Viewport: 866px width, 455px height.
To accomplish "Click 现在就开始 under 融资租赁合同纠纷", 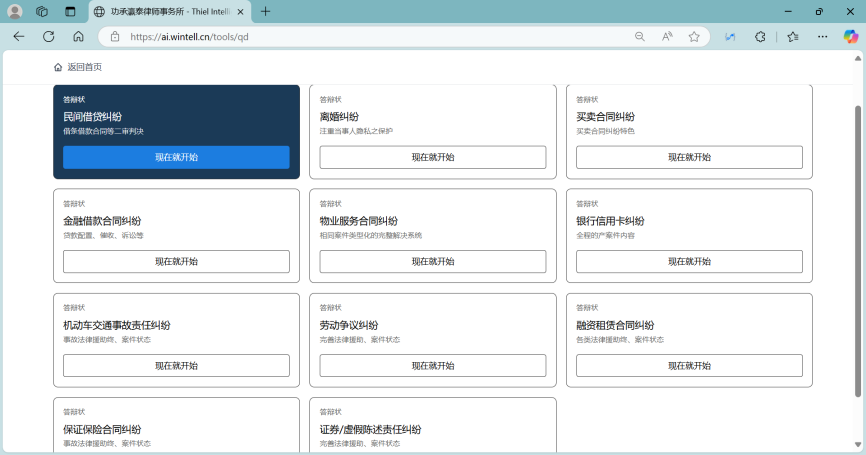I will [689, 366].
